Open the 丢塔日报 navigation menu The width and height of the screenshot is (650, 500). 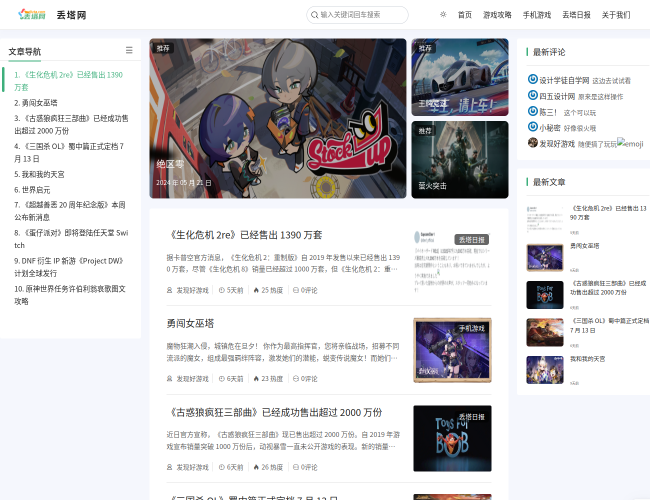(576, 15)
